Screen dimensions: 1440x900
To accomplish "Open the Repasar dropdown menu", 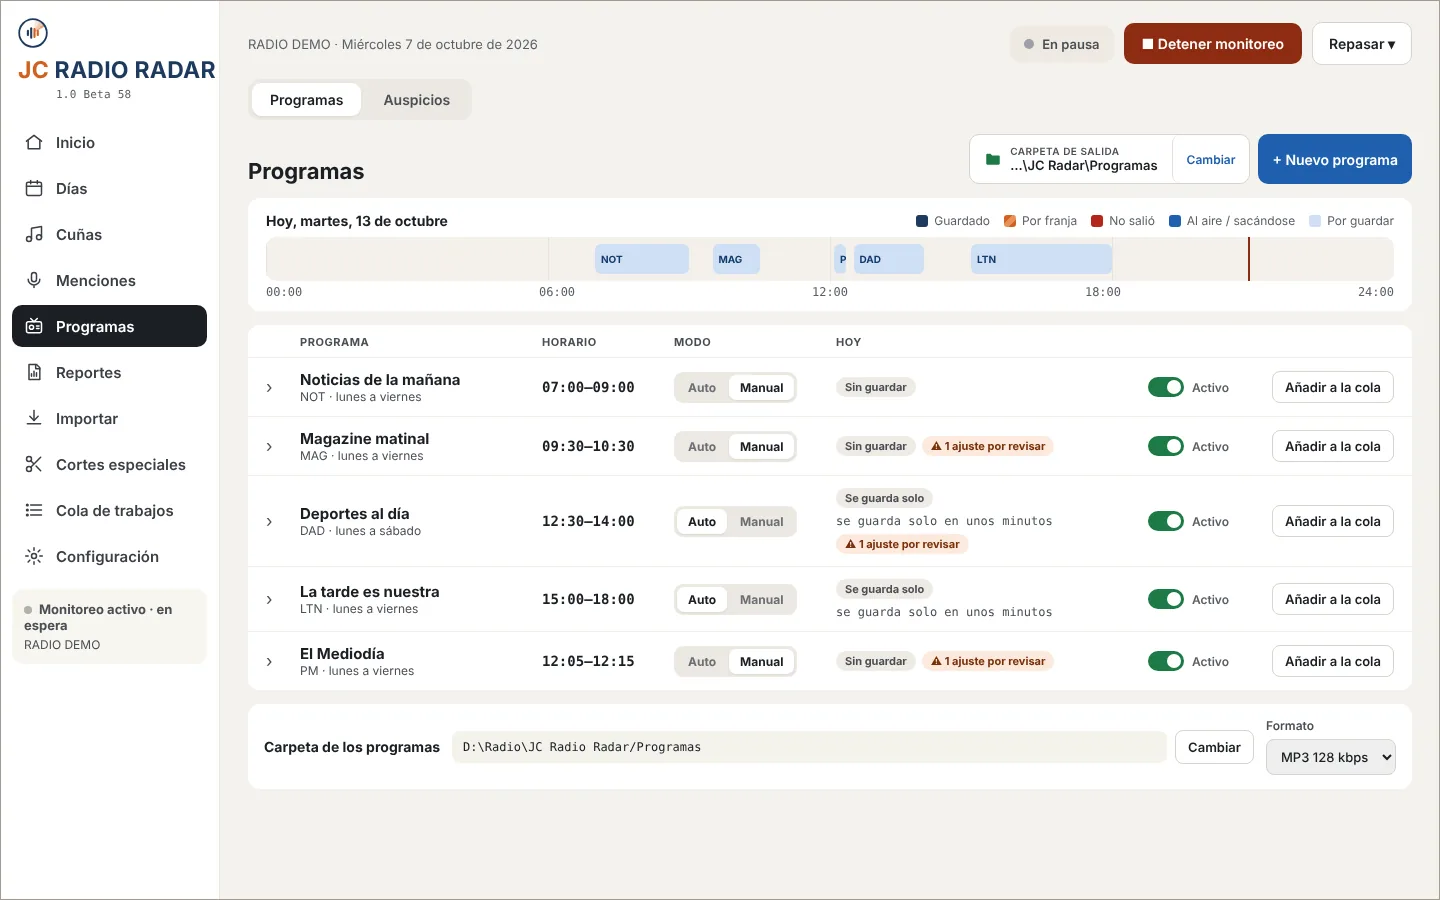I will click(x=1362, y=44).
